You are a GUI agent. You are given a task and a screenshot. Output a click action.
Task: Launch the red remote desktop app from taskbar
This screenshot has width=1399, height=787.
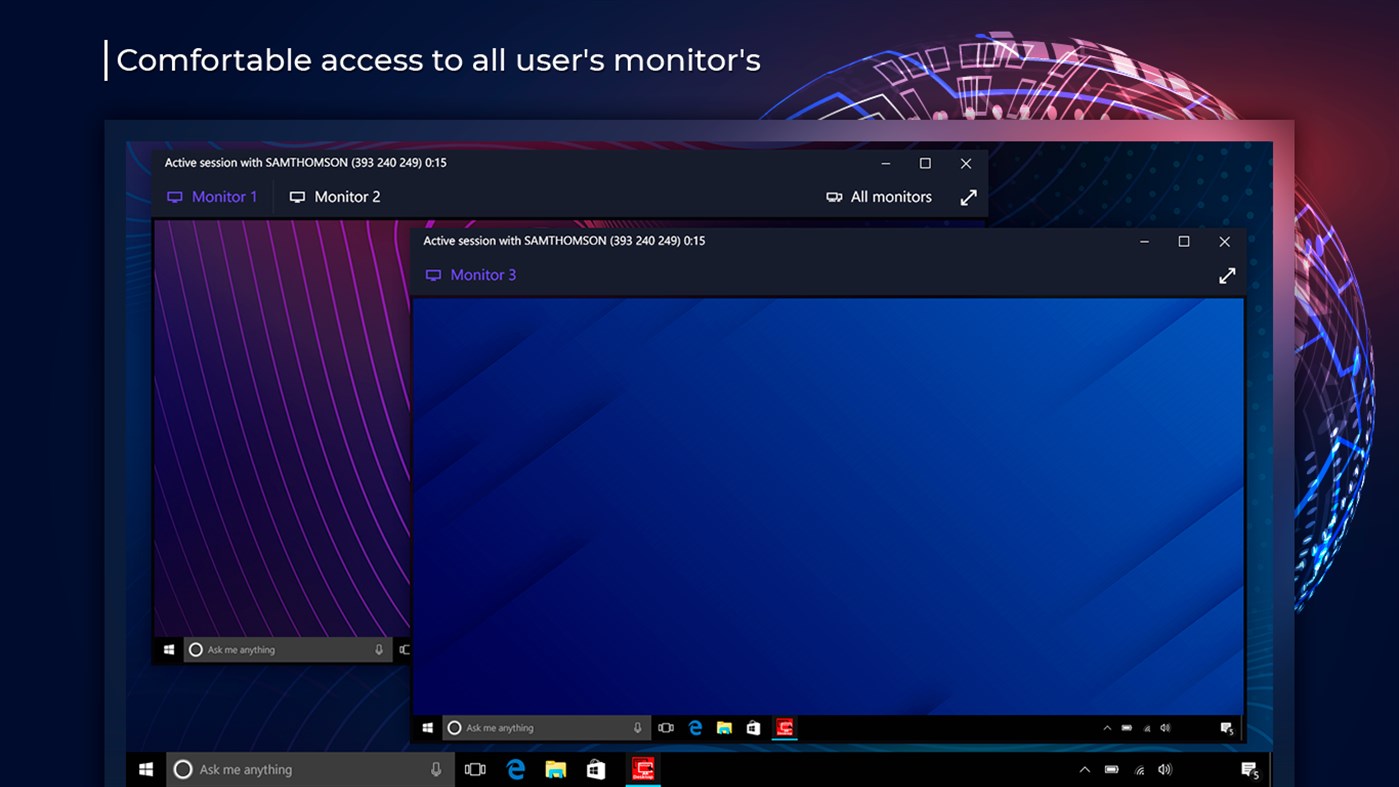point(643,770)
